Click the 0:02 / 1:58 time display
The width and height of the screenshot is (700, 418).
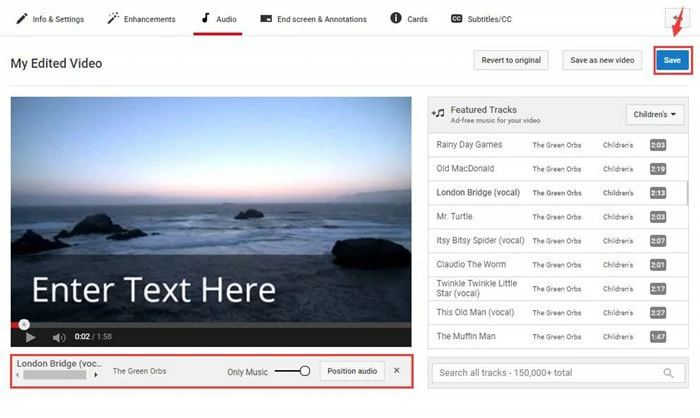pos(93,337)
